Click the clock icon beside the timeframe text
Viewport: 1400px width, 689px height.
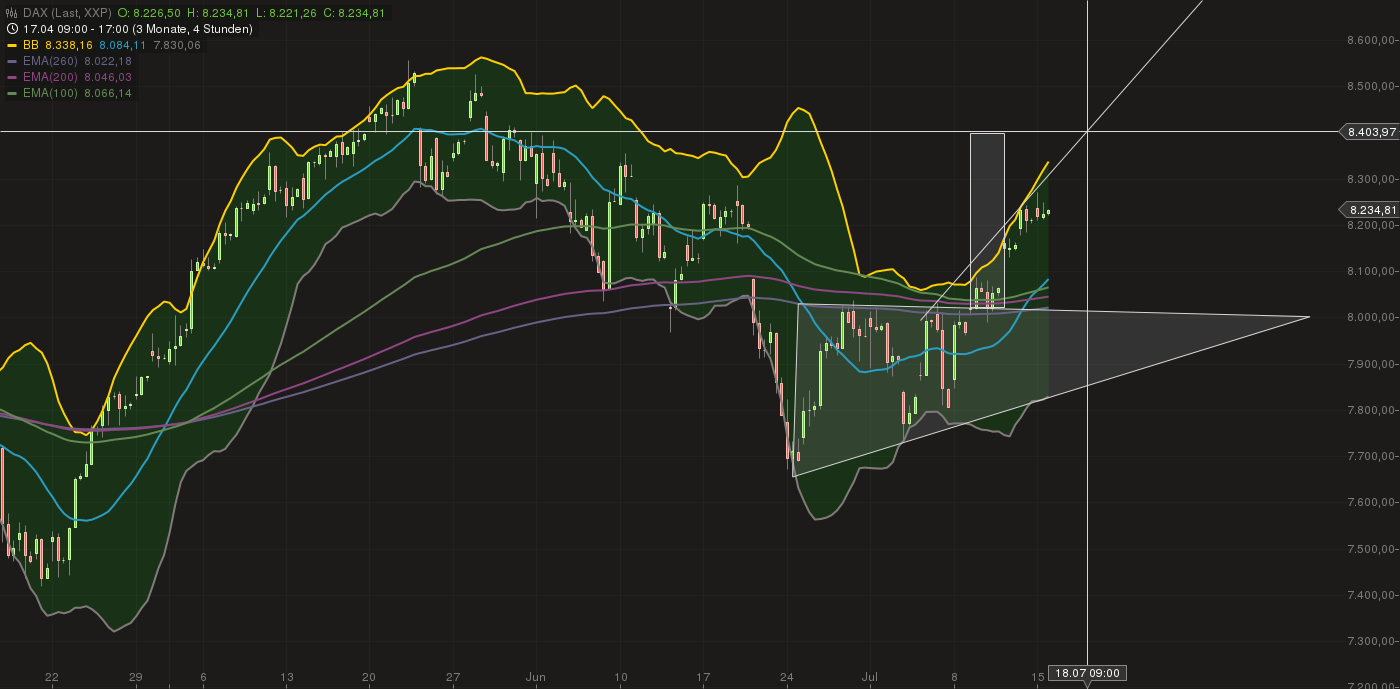pos(11,28)
